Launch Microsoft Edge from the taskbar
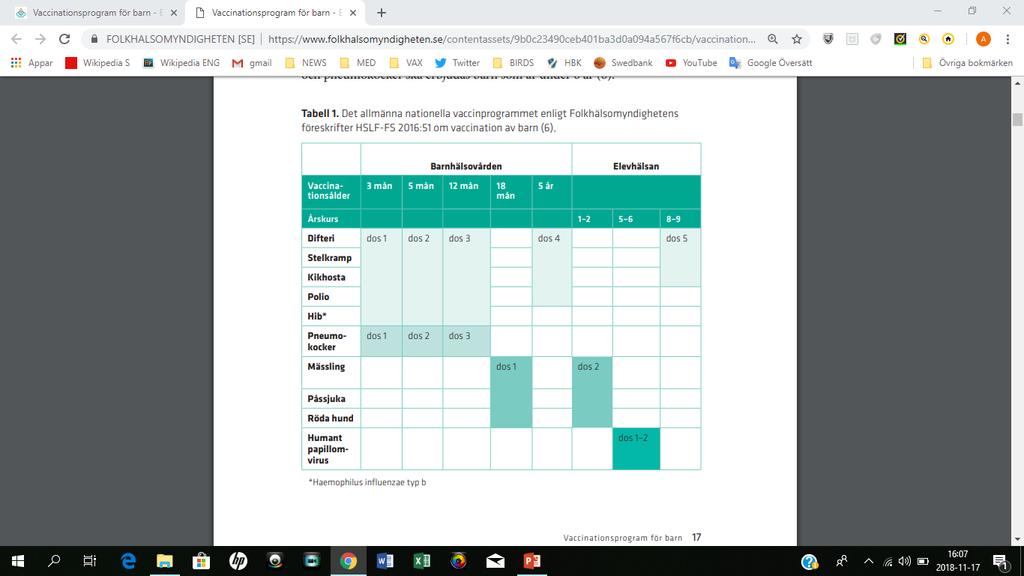This screenshot has width=1024, height=576. (x=128, y=561)
